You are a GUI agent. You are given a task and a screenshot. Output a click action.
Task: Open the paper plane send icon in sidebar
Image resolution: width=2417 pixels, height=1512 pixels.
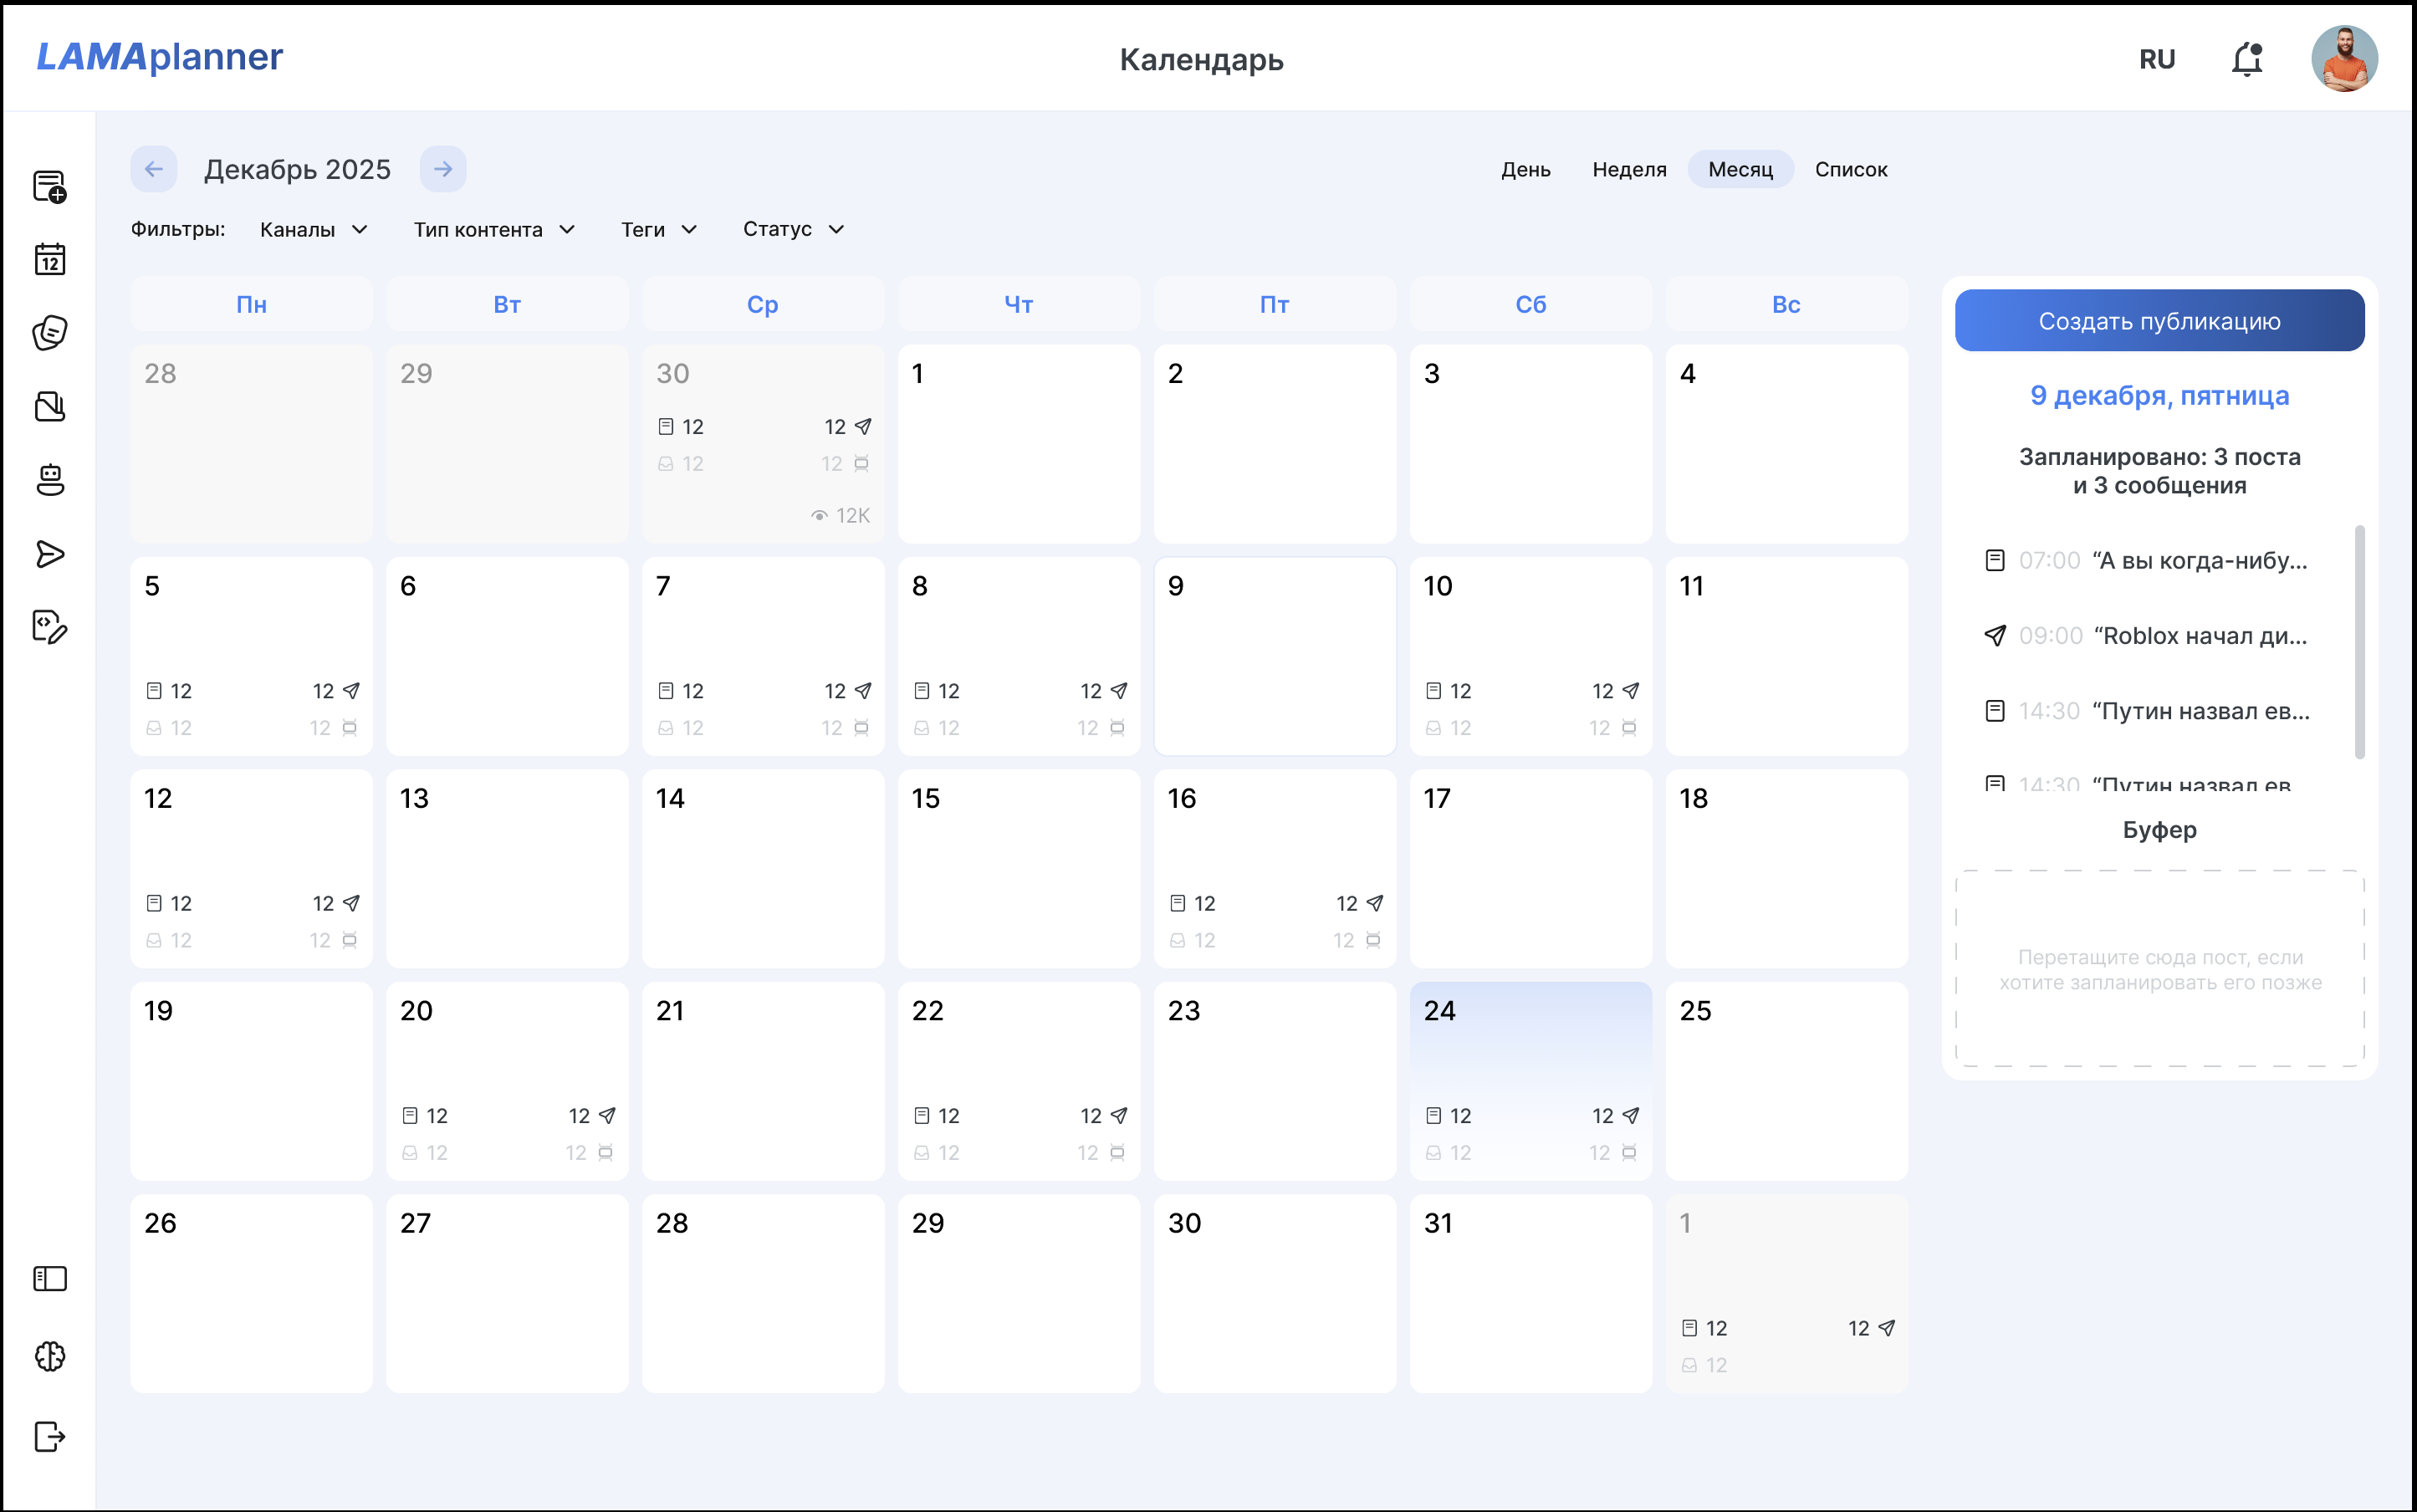(49, 554)
